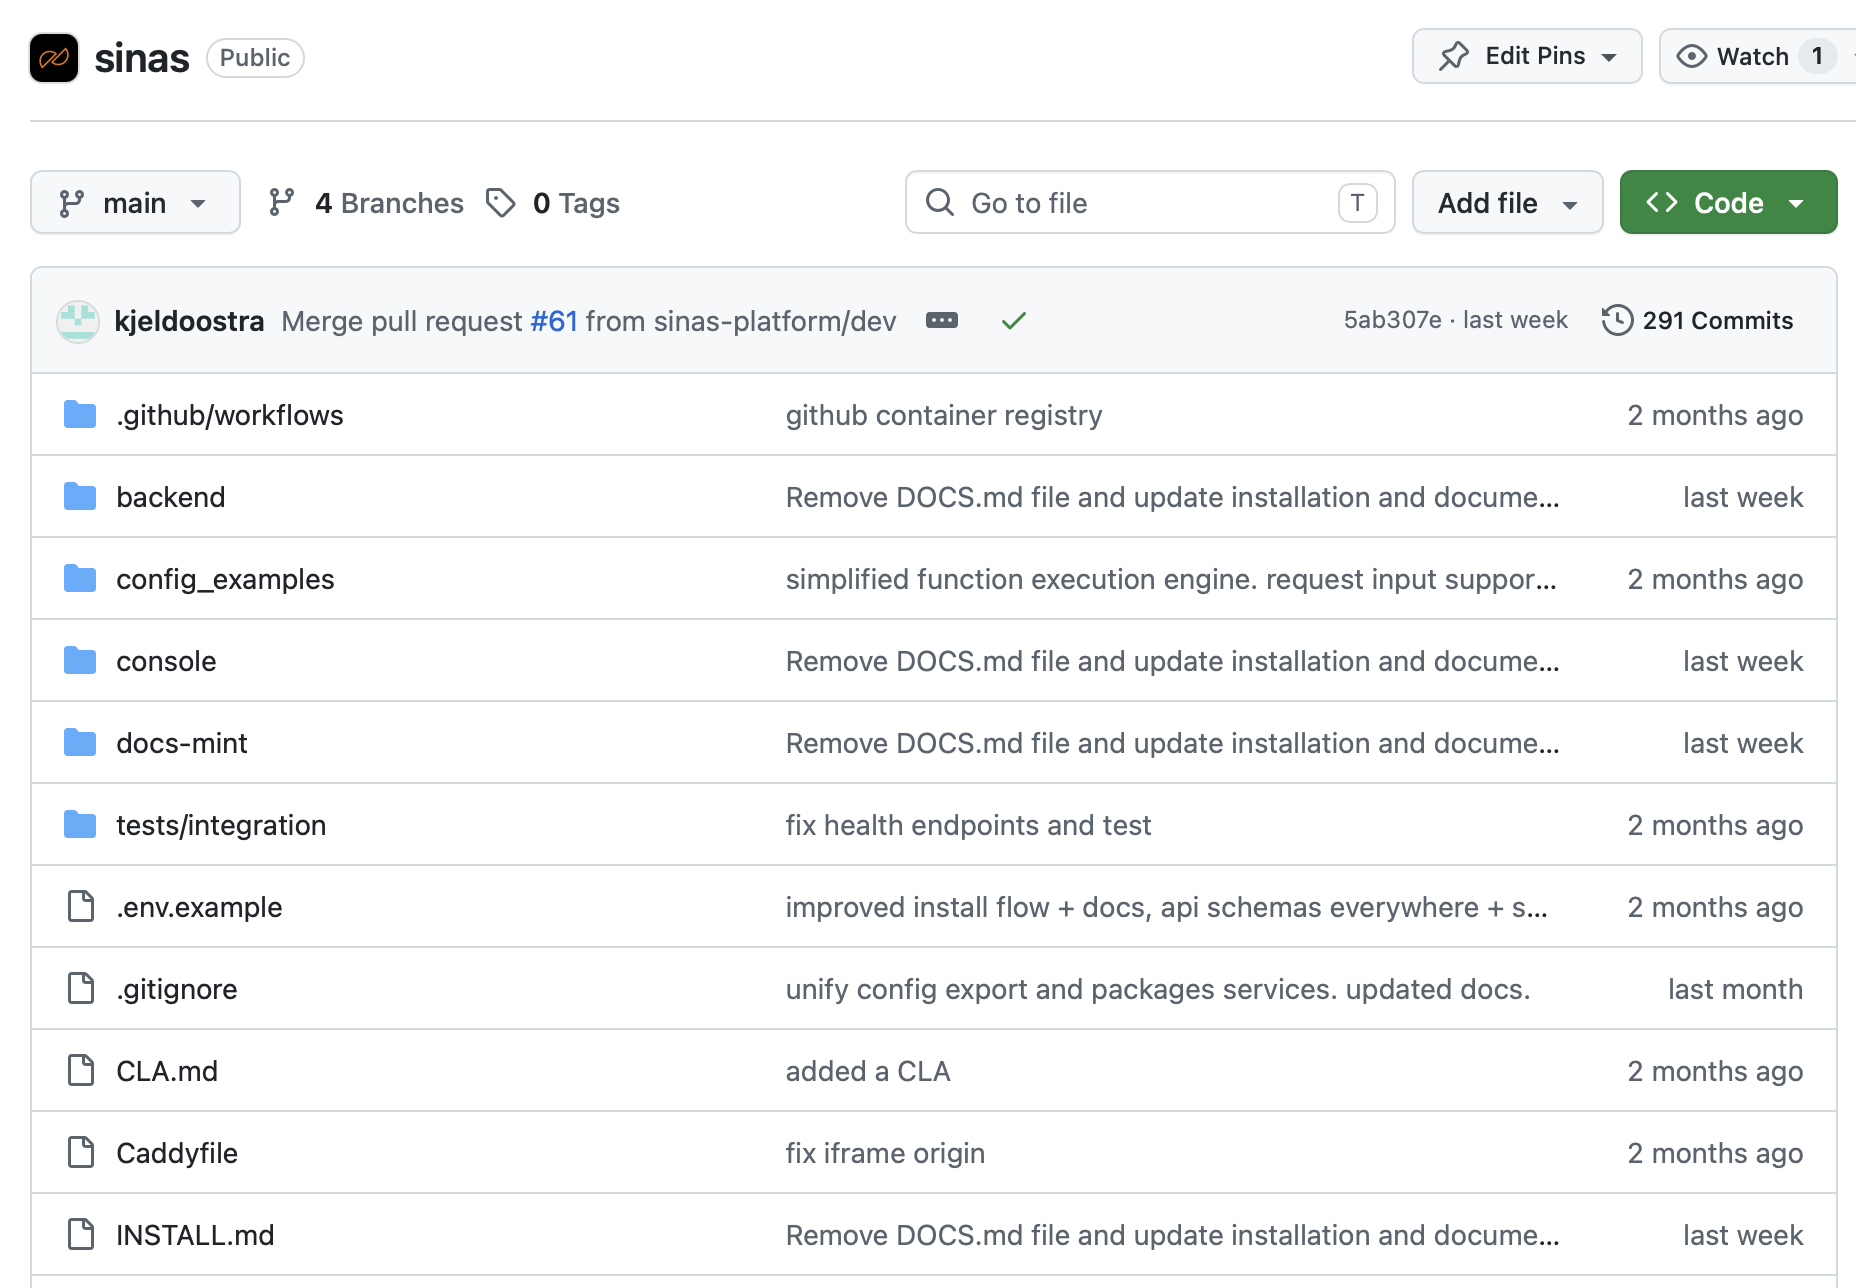Open the .github/workflows folder

230,415
